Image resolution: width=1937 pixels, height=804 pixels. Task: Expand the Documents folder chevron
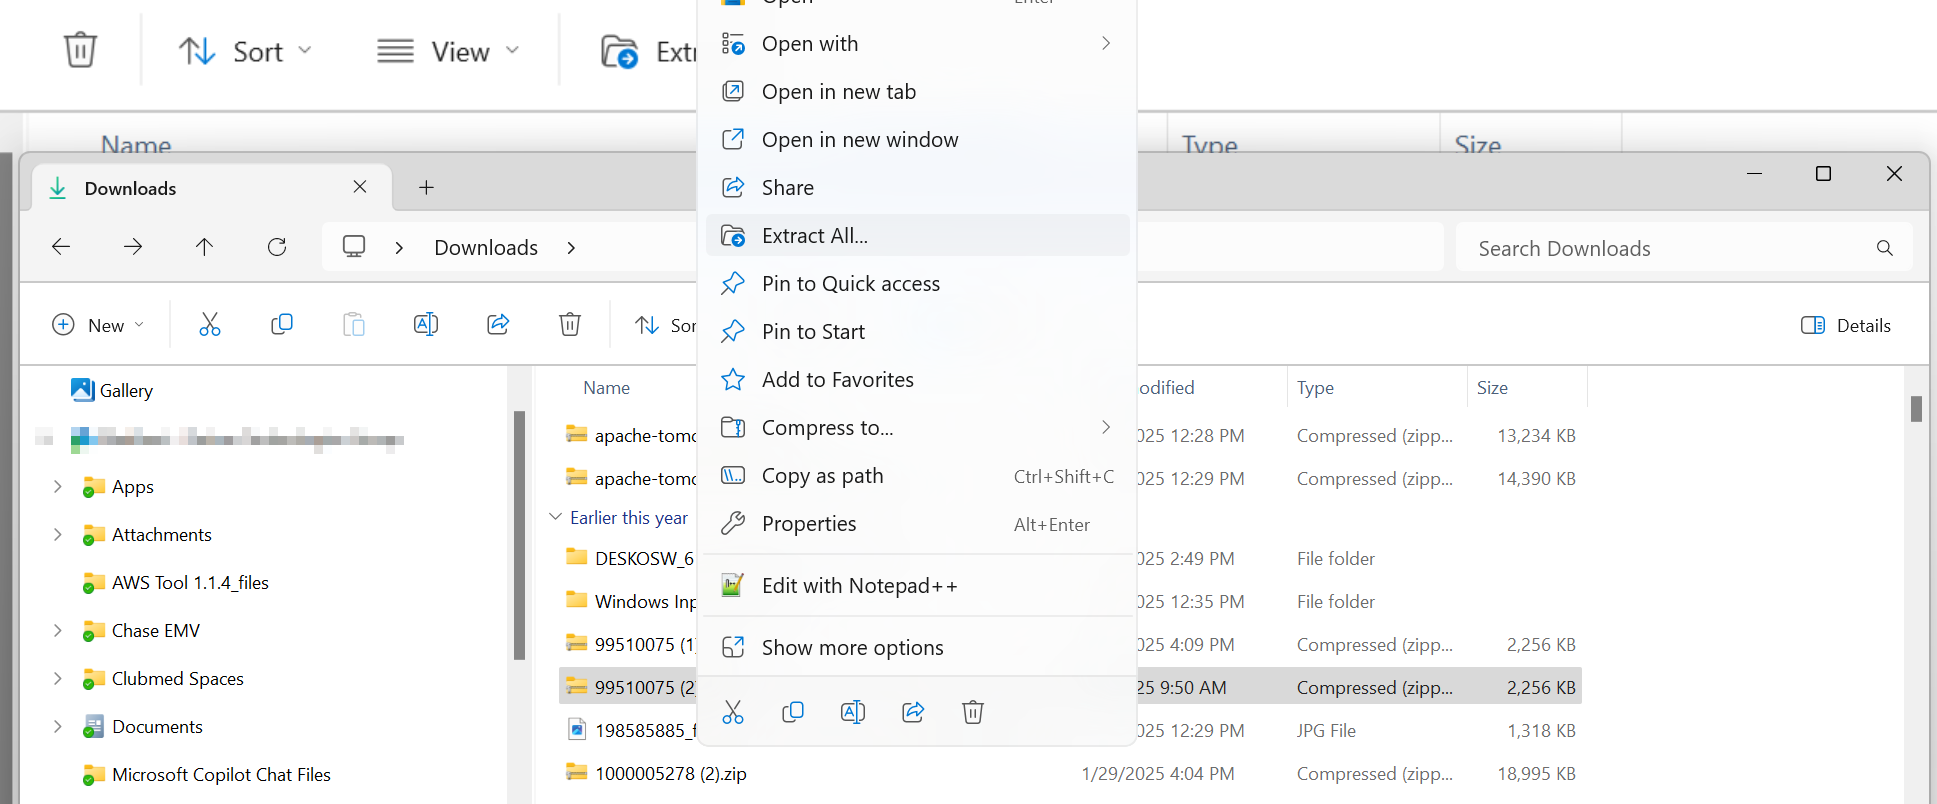click(58, 726)
